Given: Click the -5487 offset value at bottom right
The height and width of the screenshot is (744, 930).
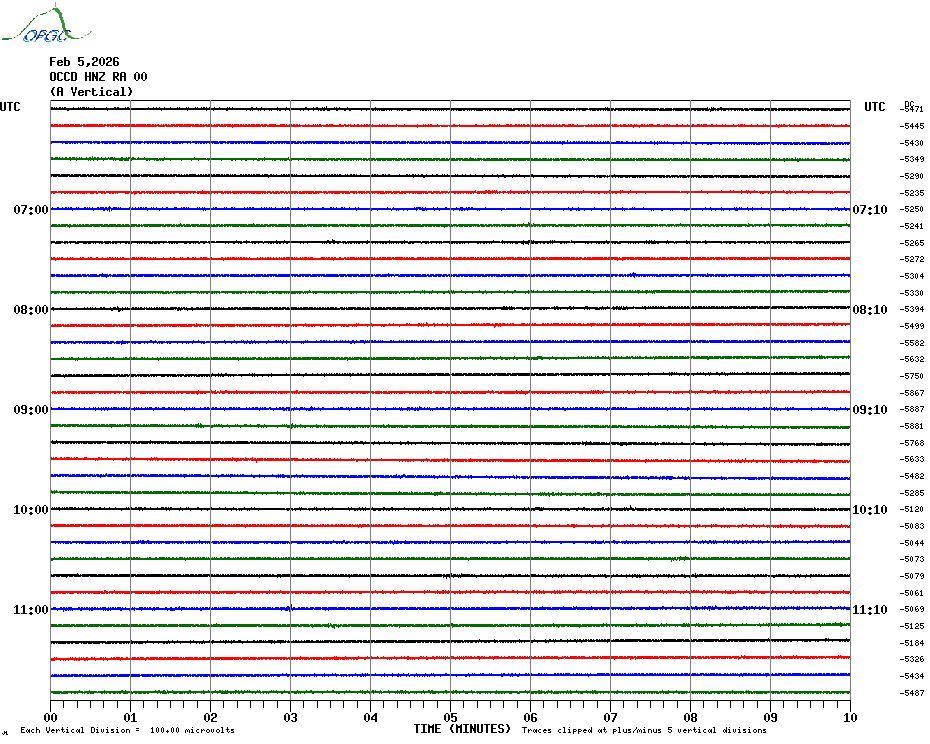Looking at the screenshot, I should point(912,693).
